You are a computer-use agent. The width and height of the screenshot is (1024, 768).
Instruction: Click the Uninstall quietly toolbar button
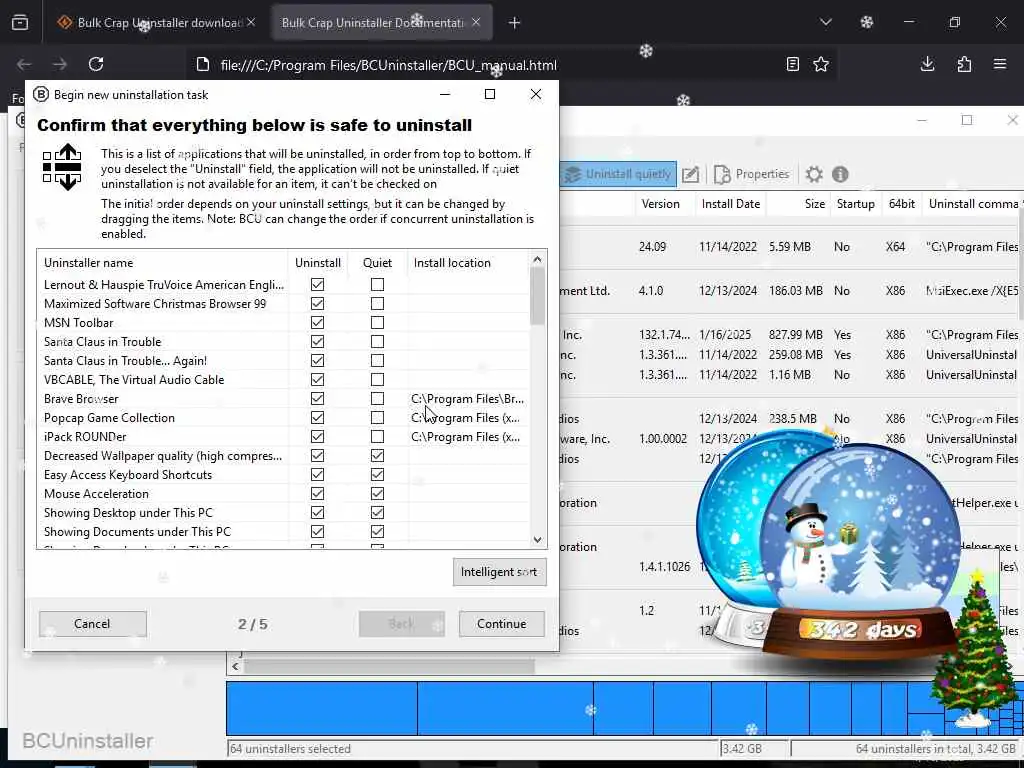pyautogui.click(x=618, y=174)
